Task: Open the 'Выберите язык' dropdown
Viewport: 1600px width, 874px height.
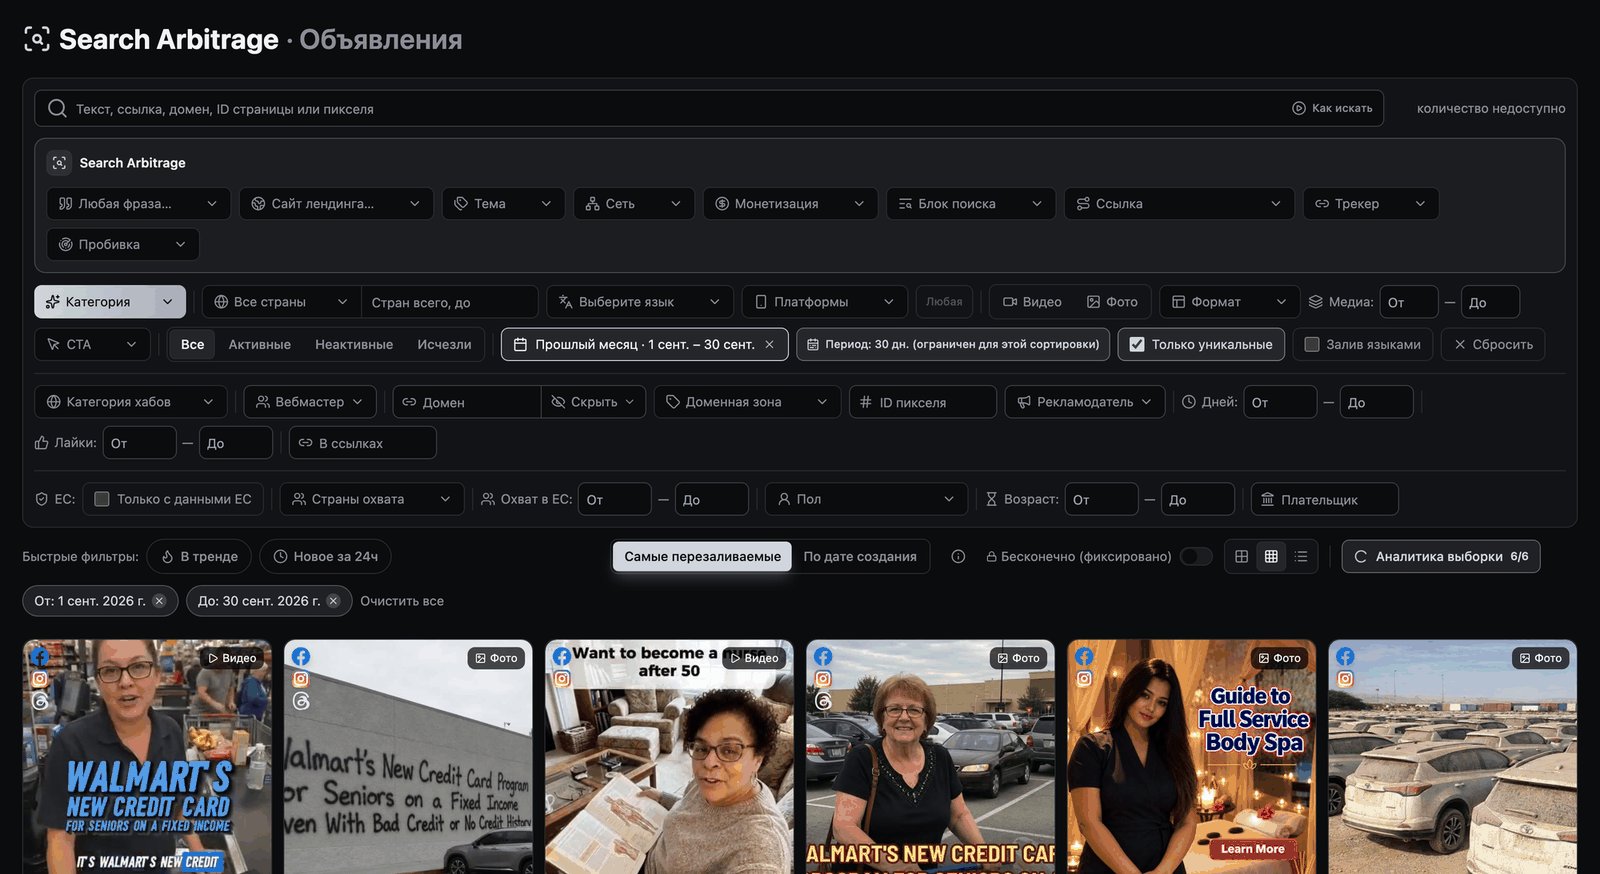Action: point(640,302)
